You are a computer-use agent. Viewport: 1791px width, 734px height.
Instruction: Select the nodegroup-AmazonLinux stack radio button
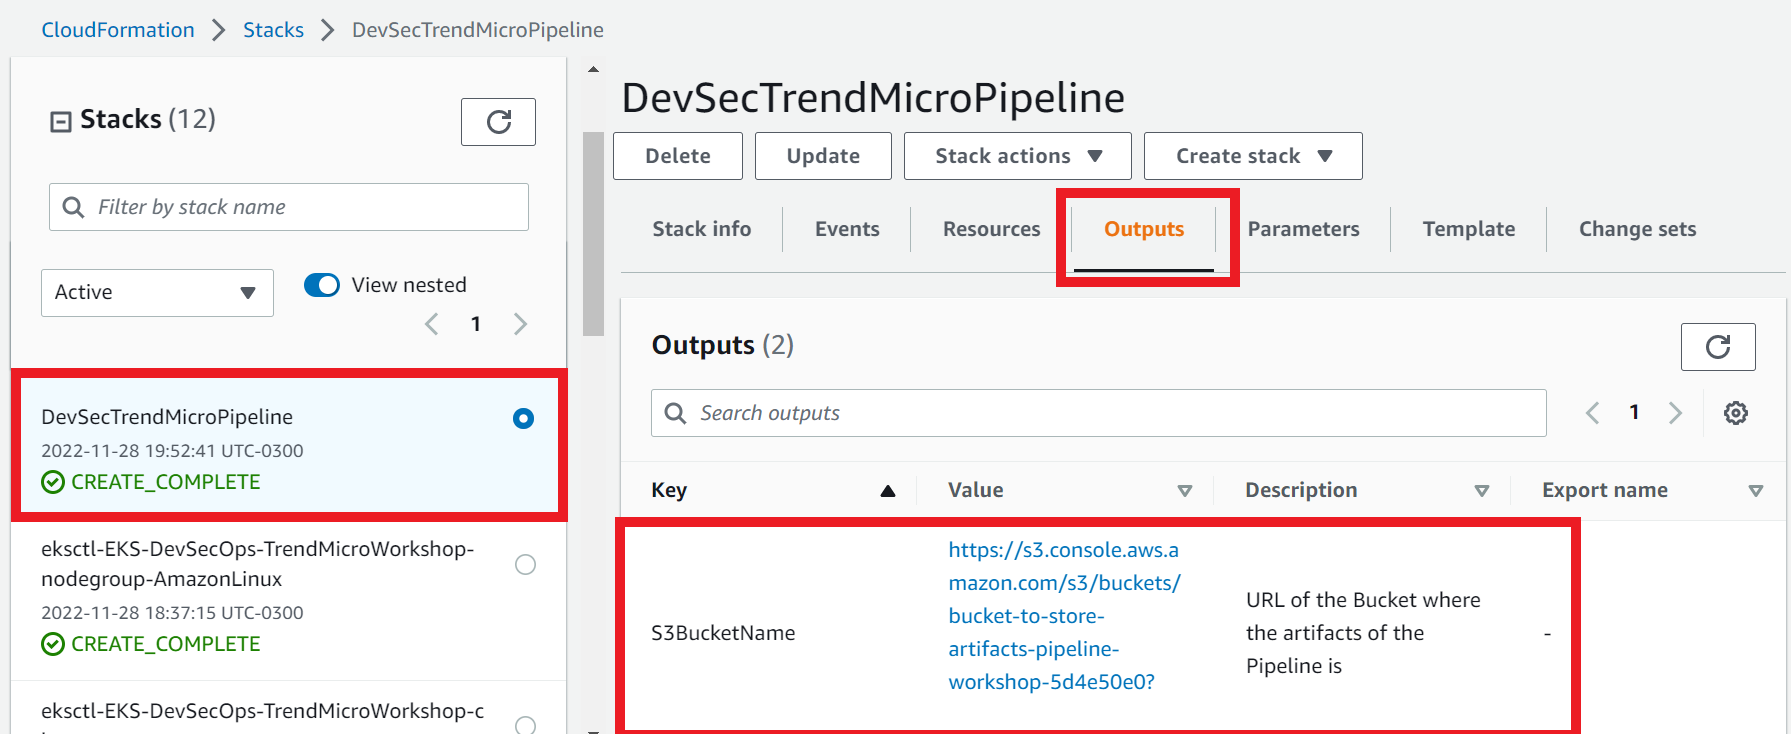525,565
